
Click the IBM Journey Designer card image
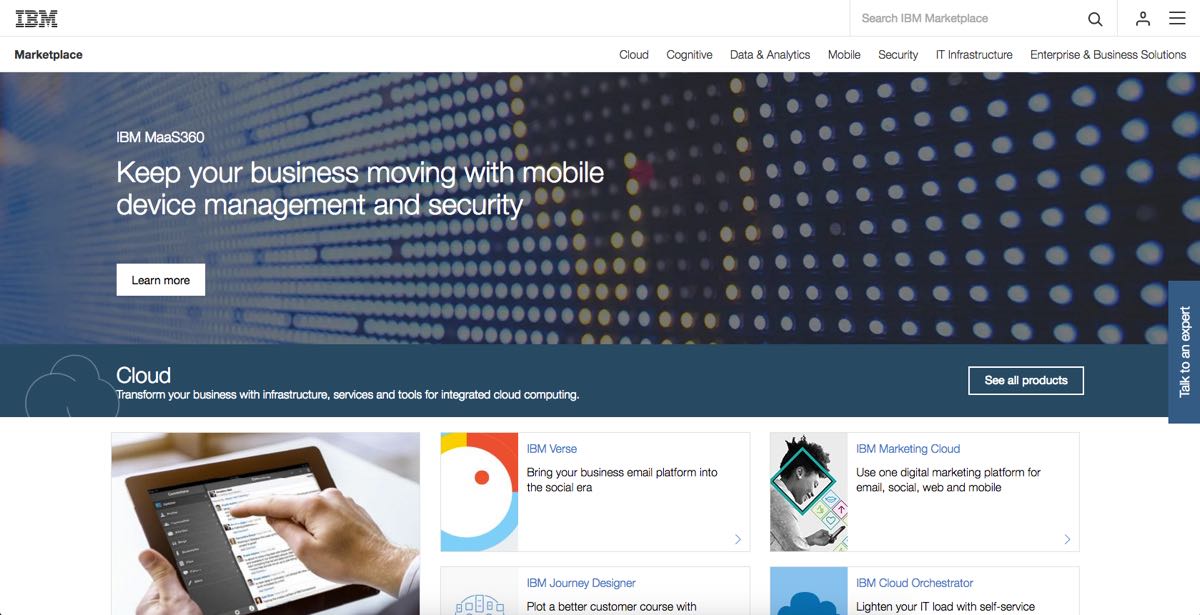pyautogui.click(x=480, y=591)
